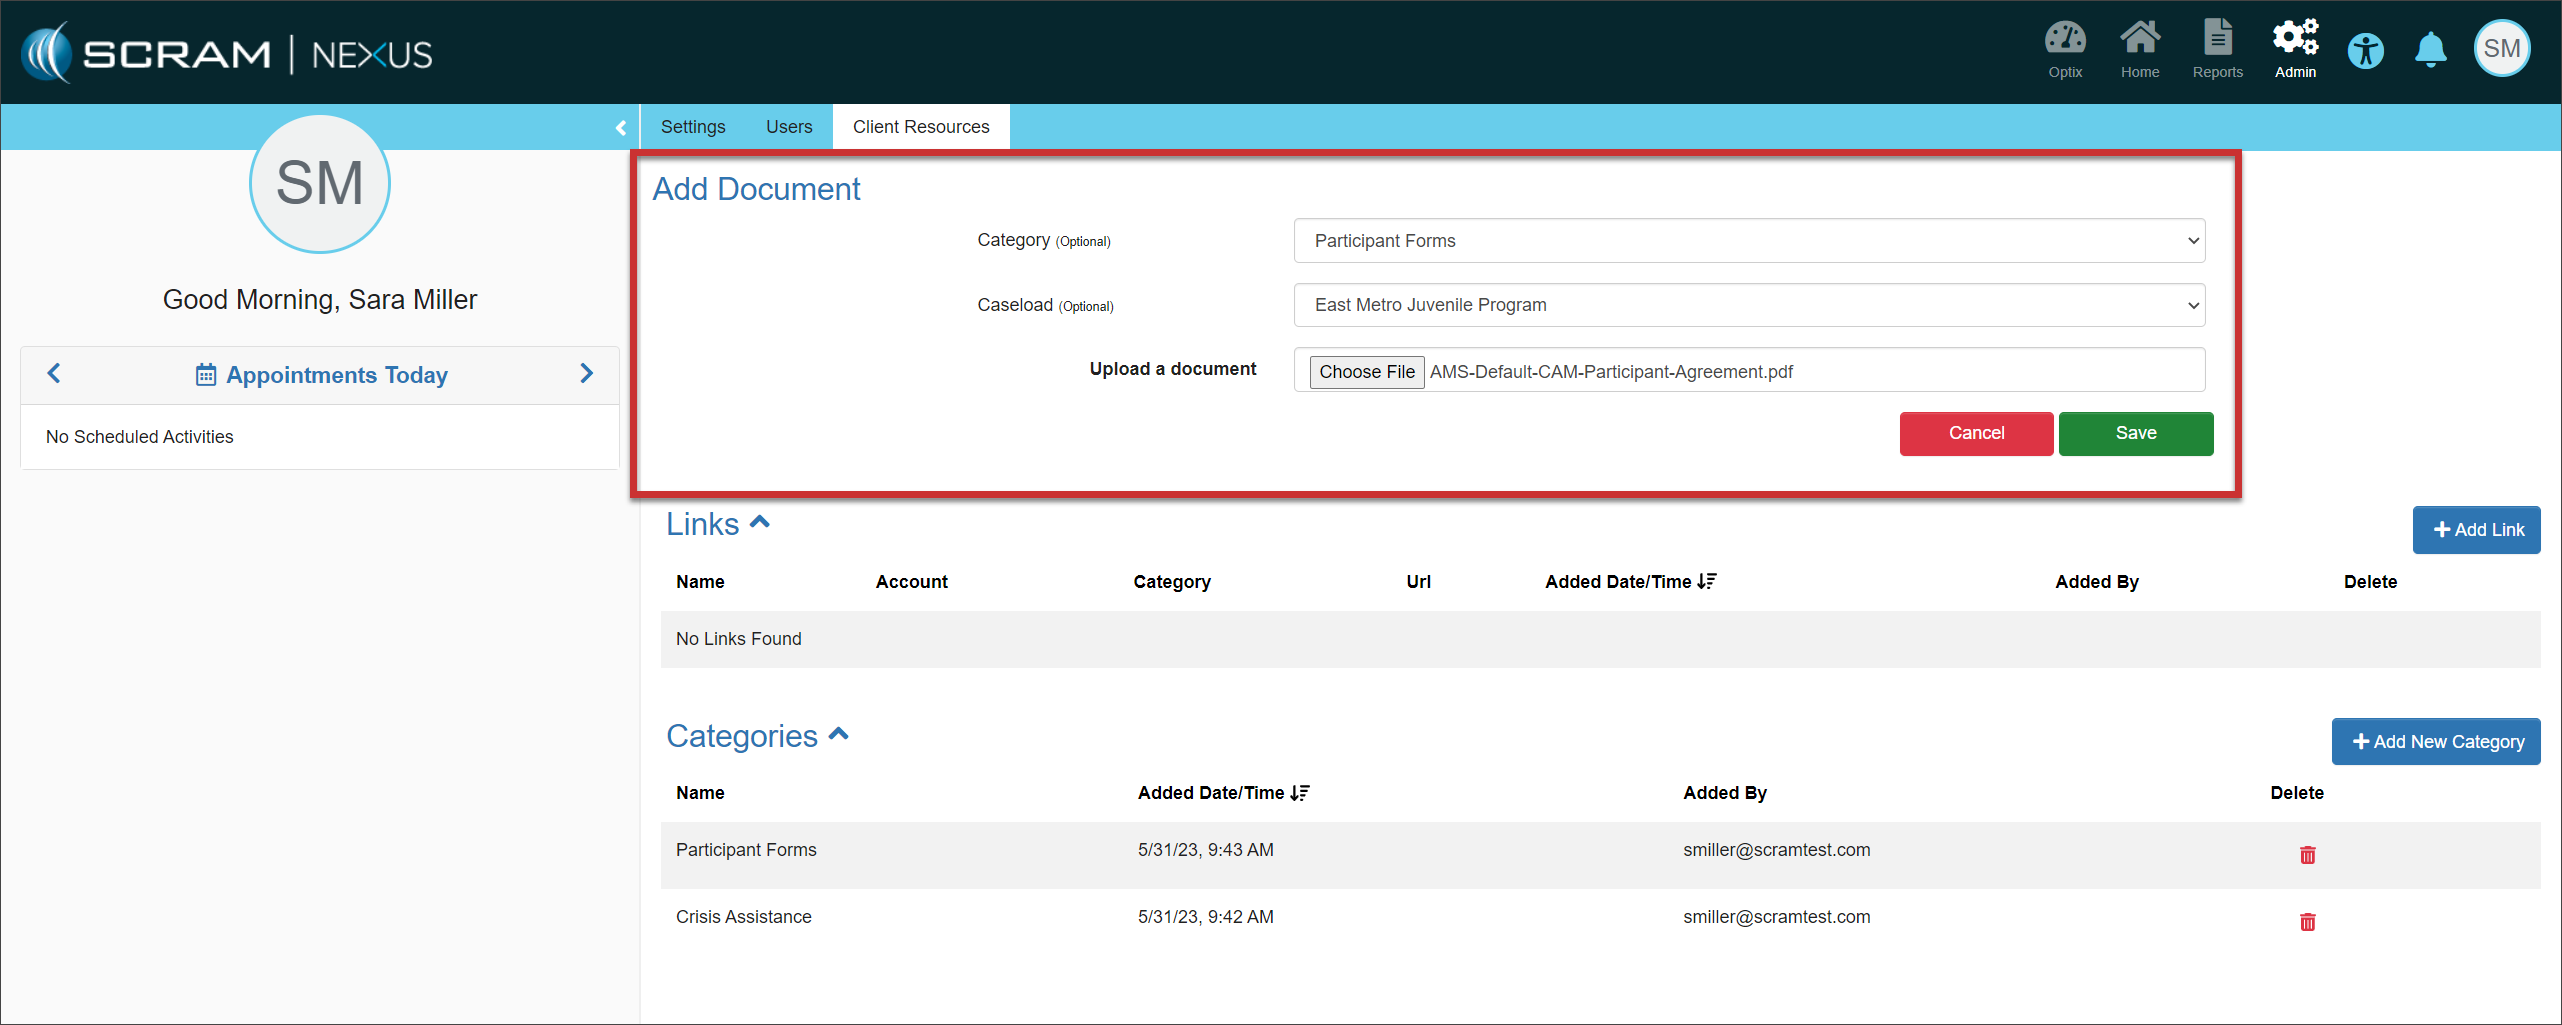2562x1025 pixels.
Task: Switch to the Settings tab
Action: (x=693, y=127)
